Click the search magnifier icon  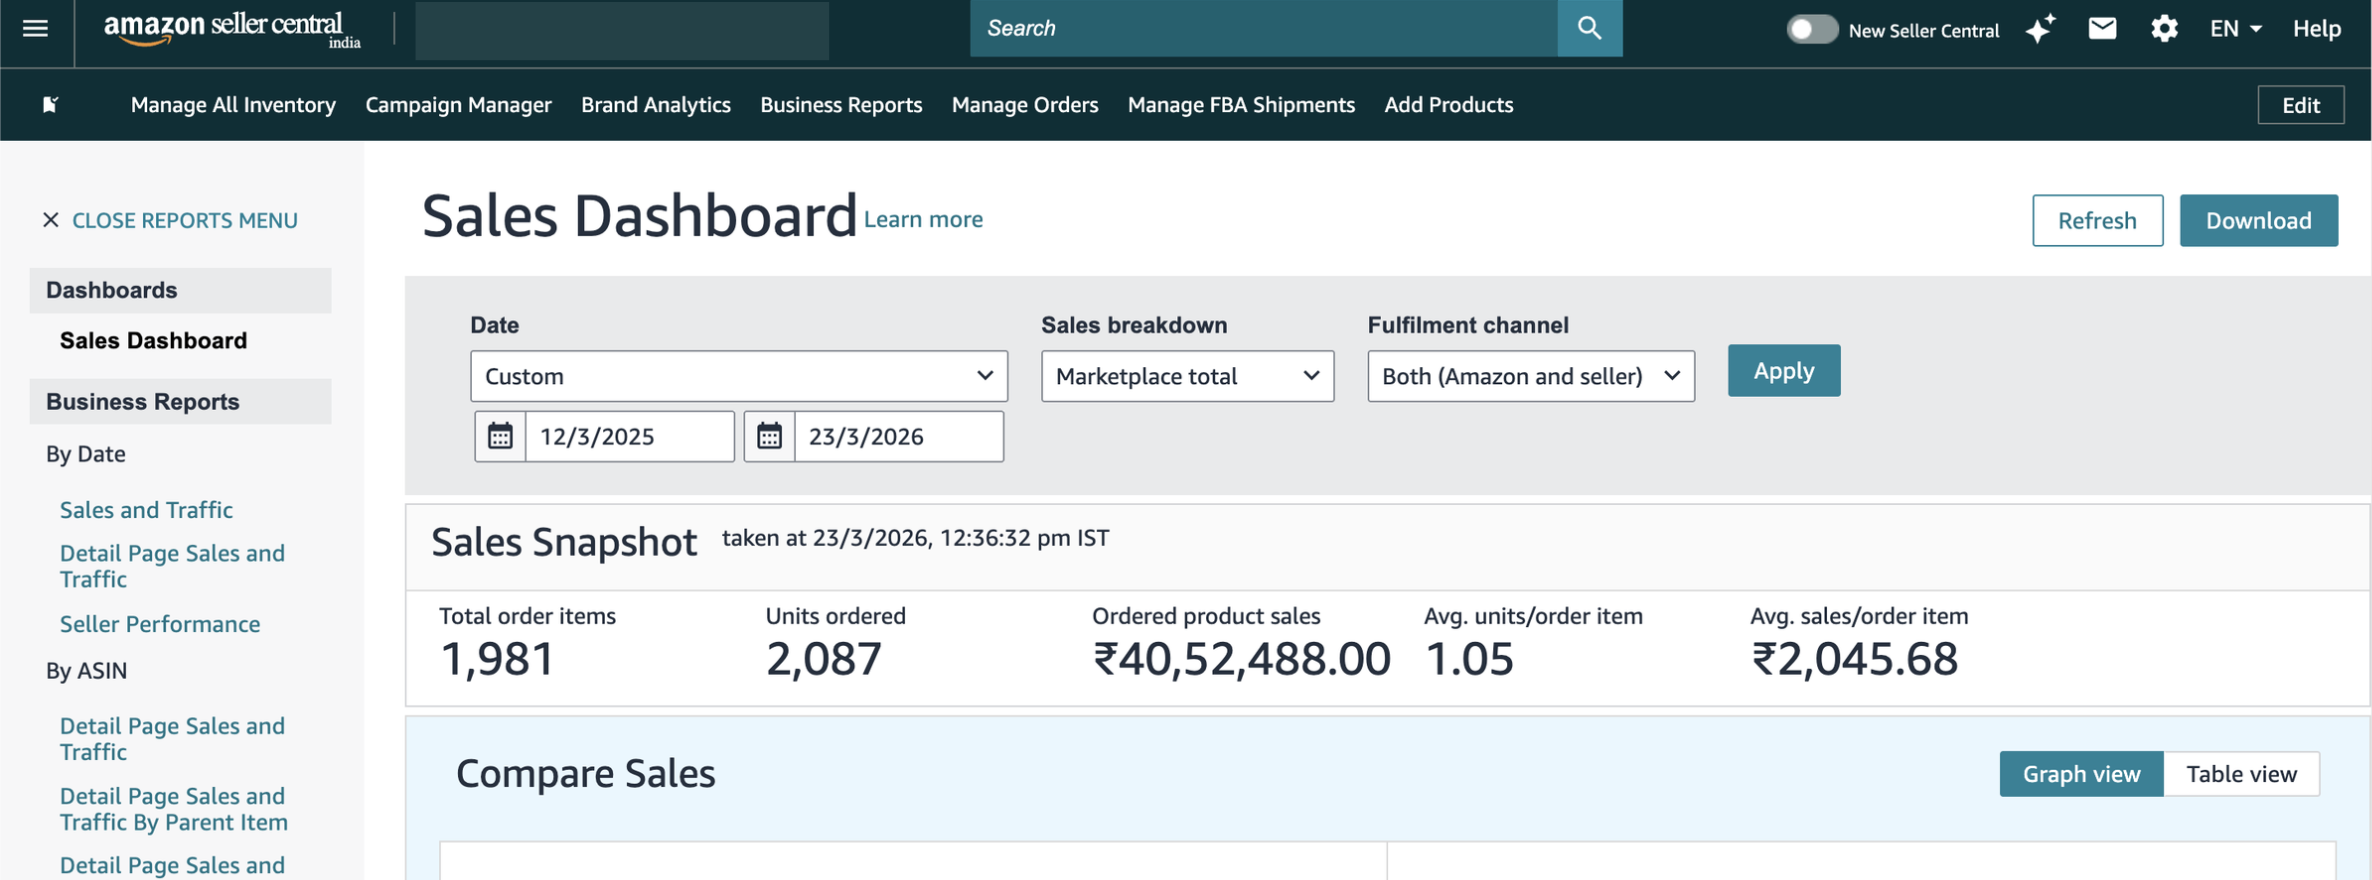[x=1589, y=28]
